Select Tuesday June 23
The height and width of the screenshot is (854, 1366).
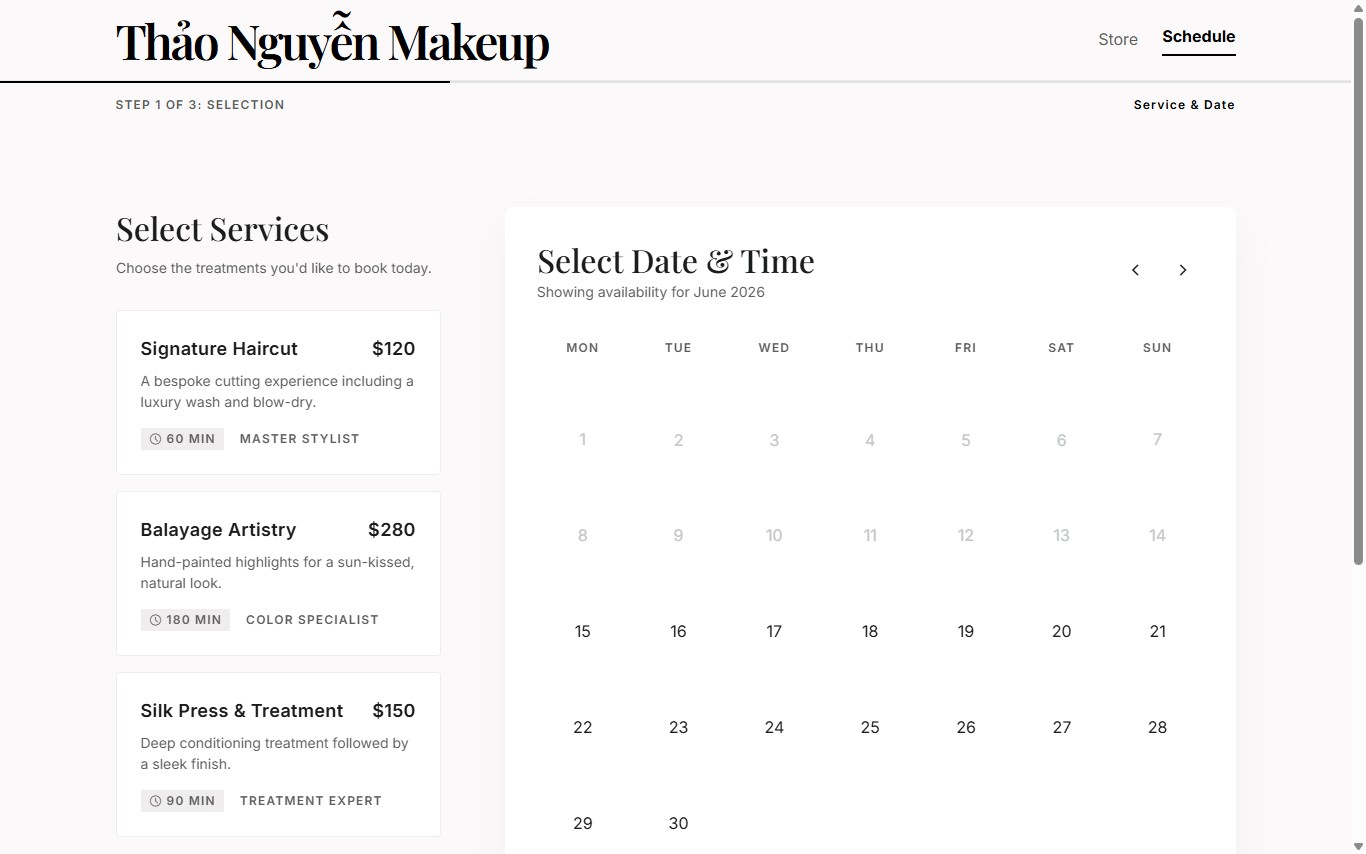point(678,727)
